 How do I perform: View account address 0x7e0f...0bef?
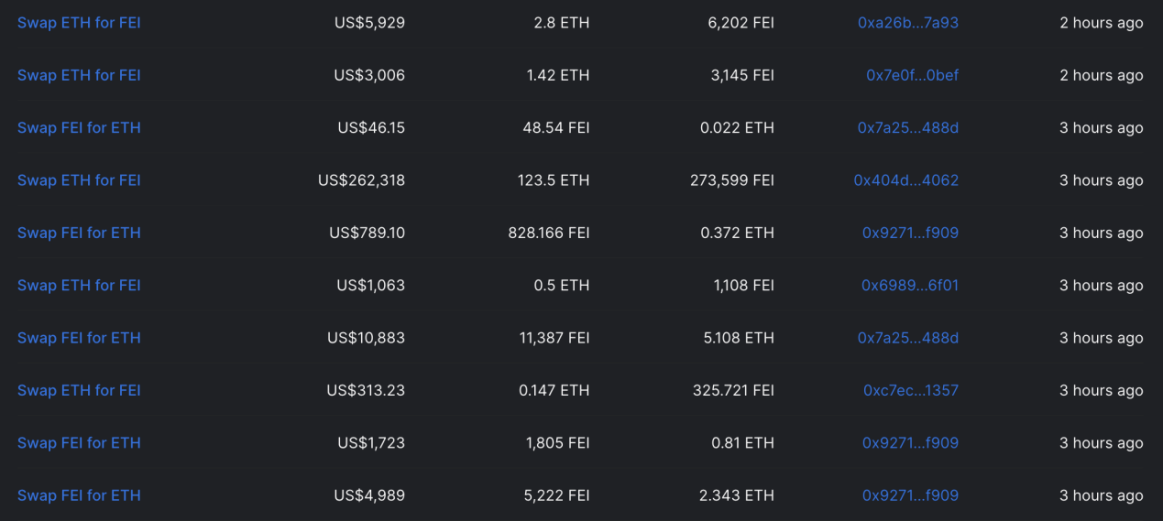click(x=912, y=76)
